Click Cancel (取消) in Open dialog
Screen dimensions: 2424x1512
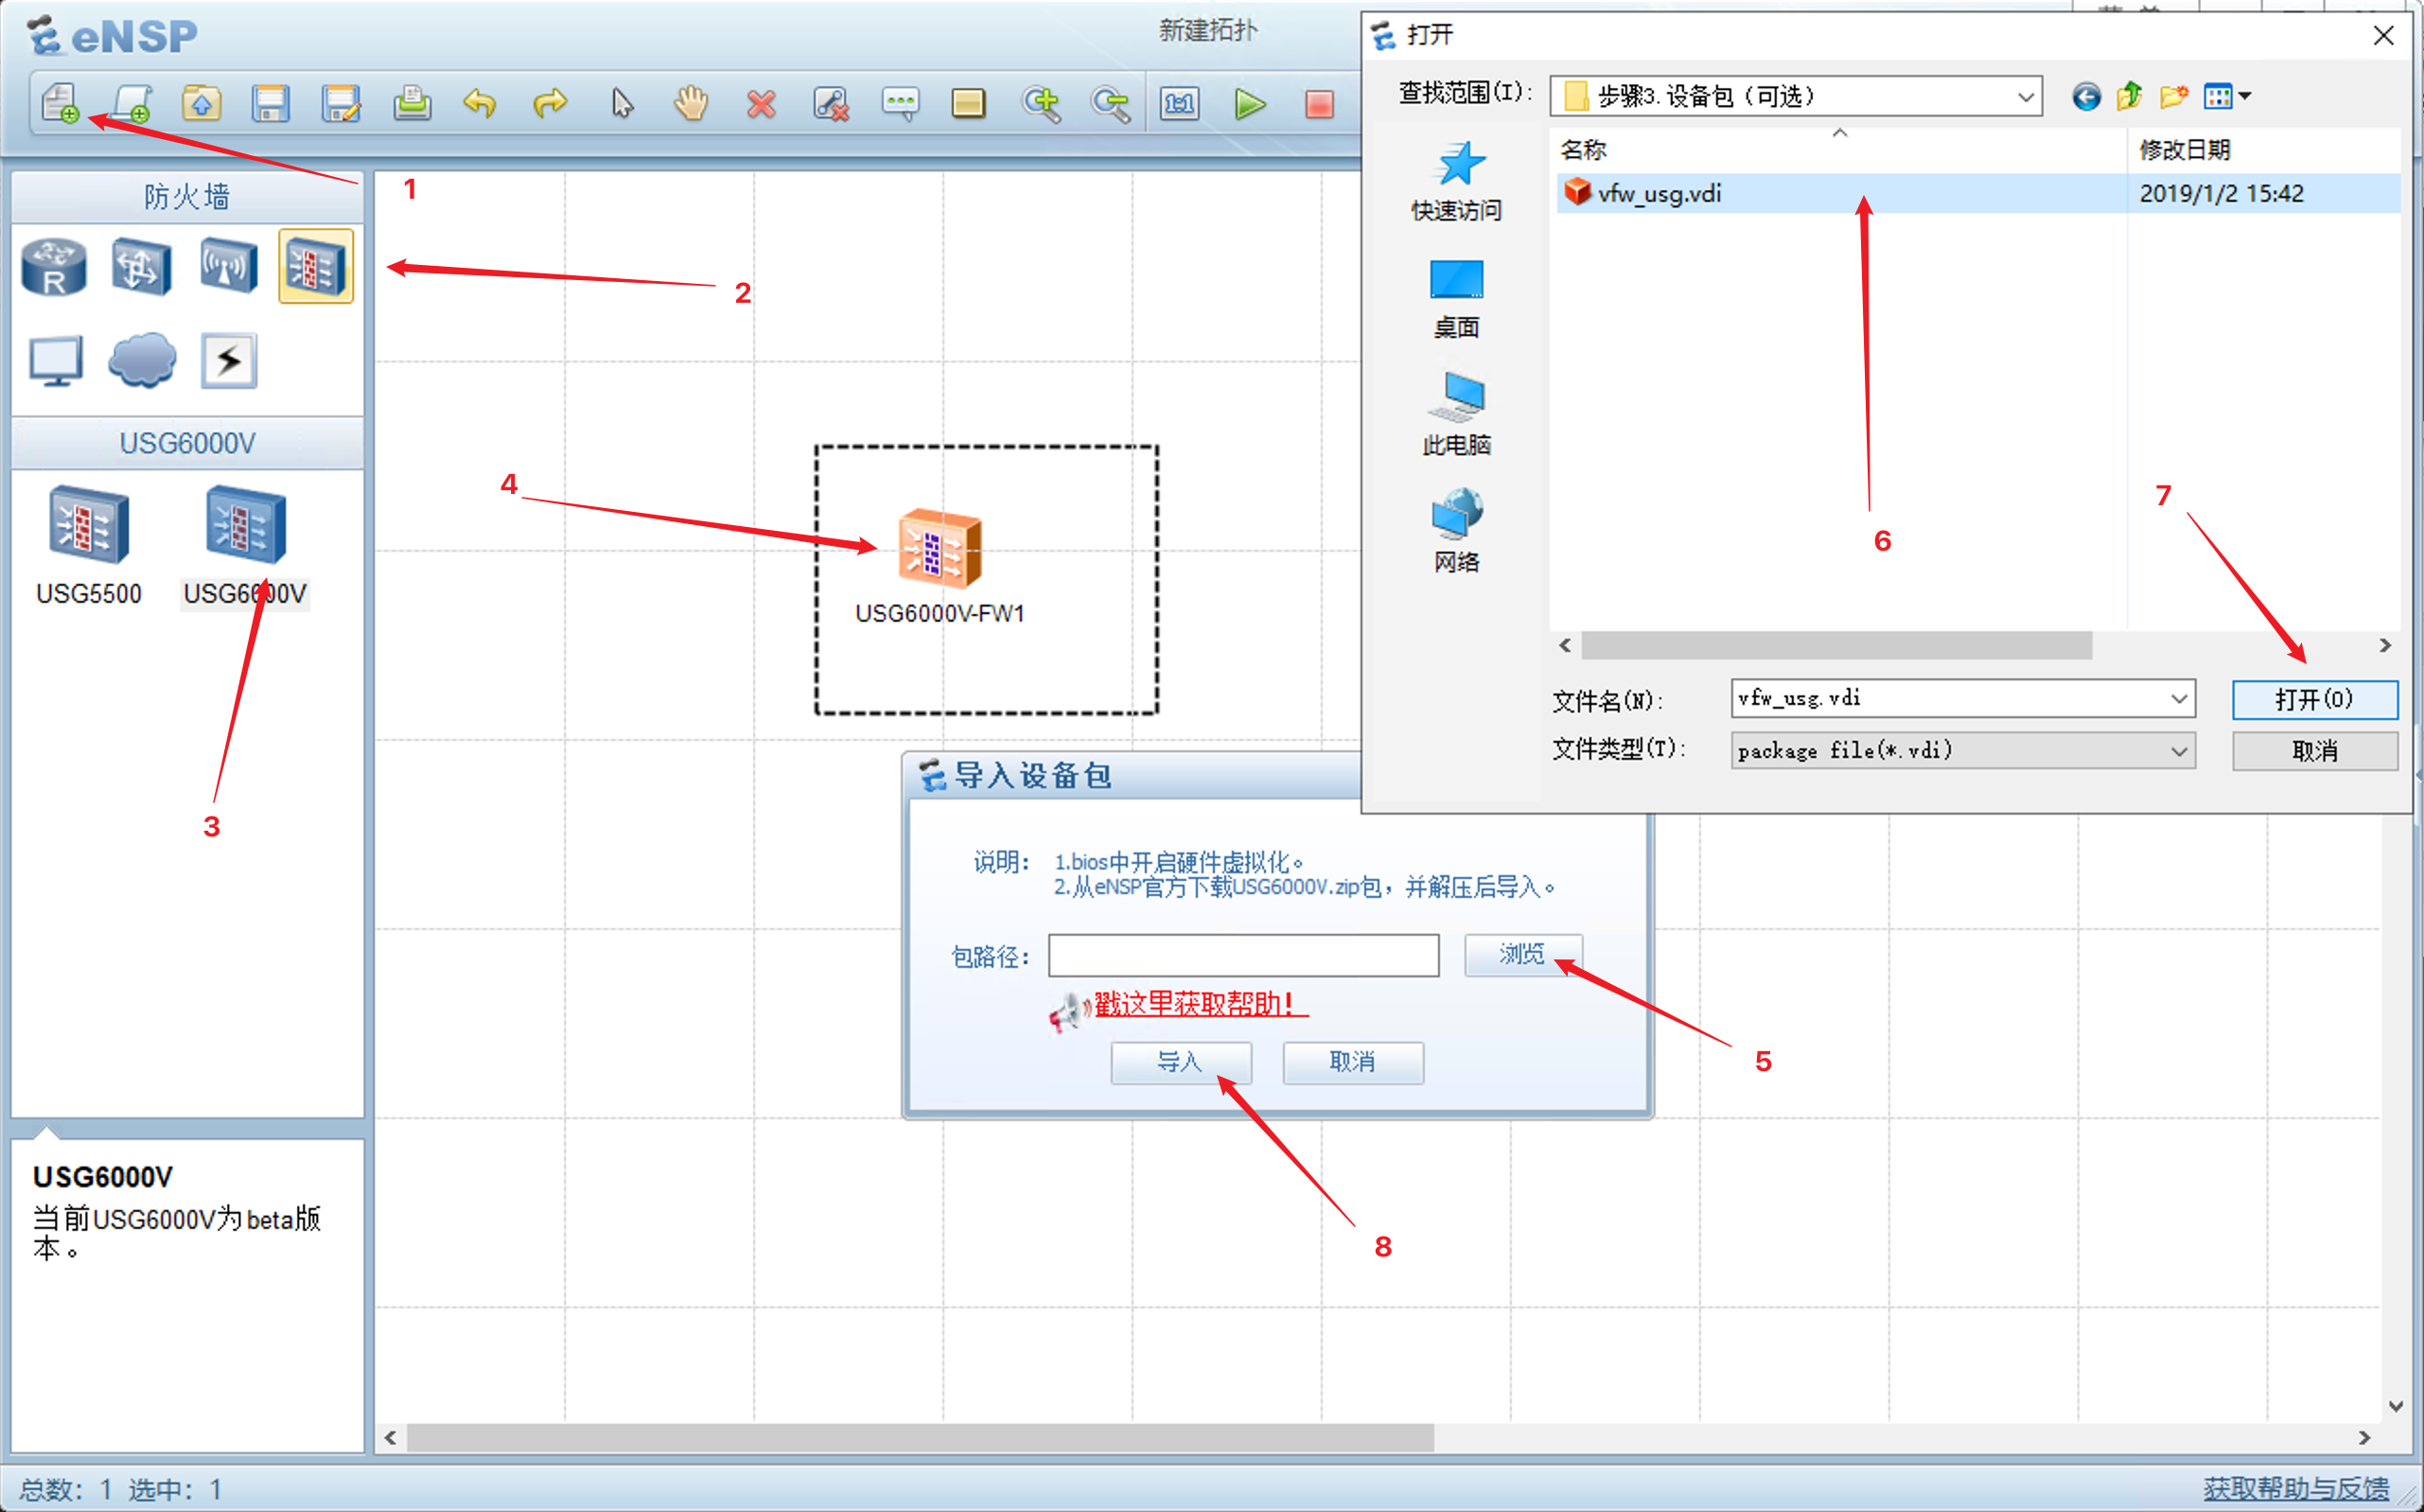(2315, 751)
